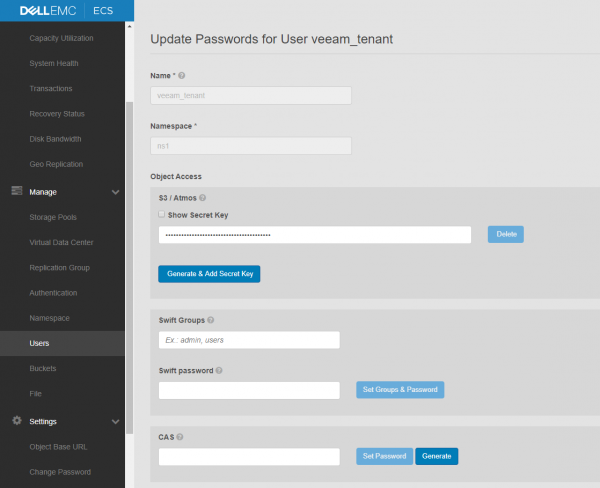
Task: Click the Manage list icon in sidebar
Action: point(15,191)
